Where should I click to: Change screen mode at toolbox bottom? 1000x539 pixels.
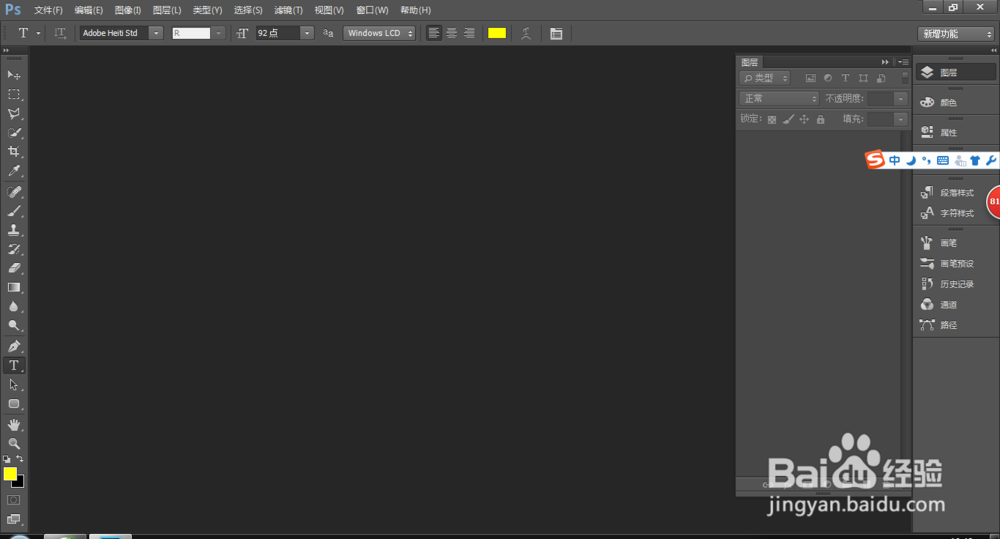click(13, 519)
